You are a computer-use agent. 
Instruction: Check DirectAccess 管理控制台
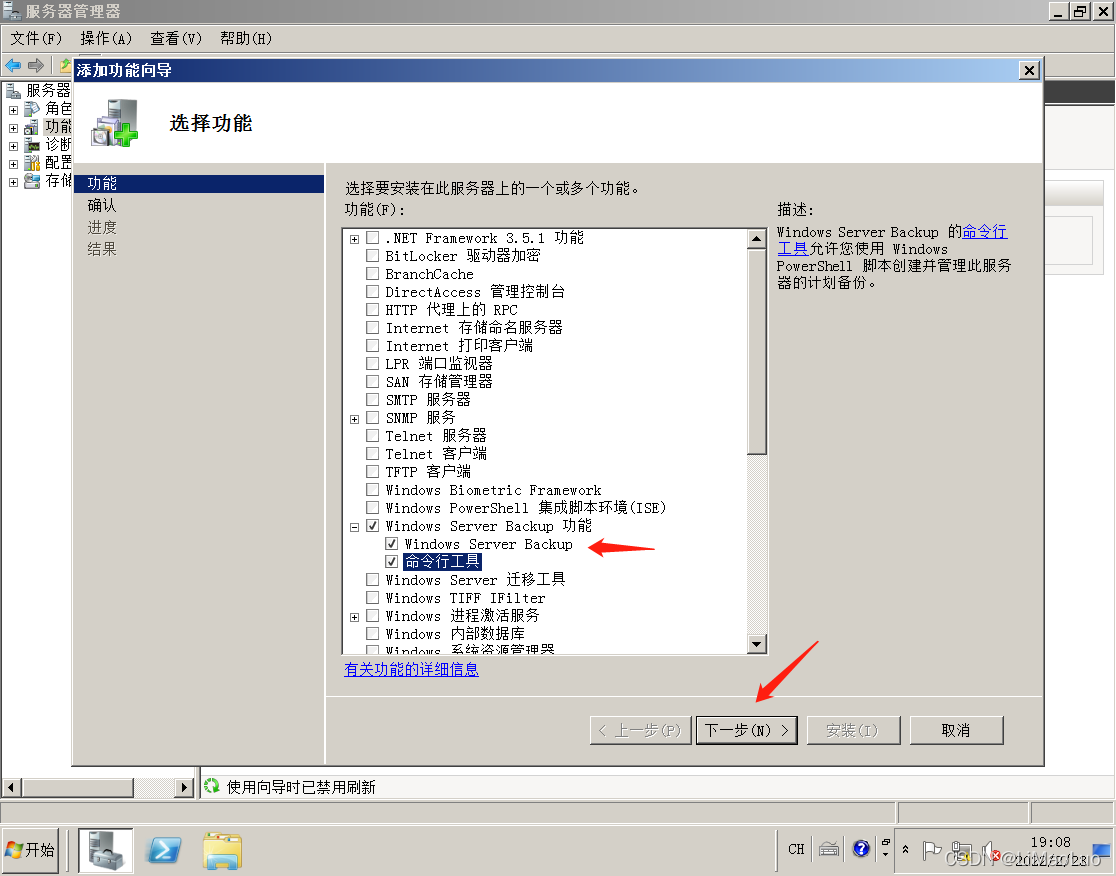click(372, 292)
